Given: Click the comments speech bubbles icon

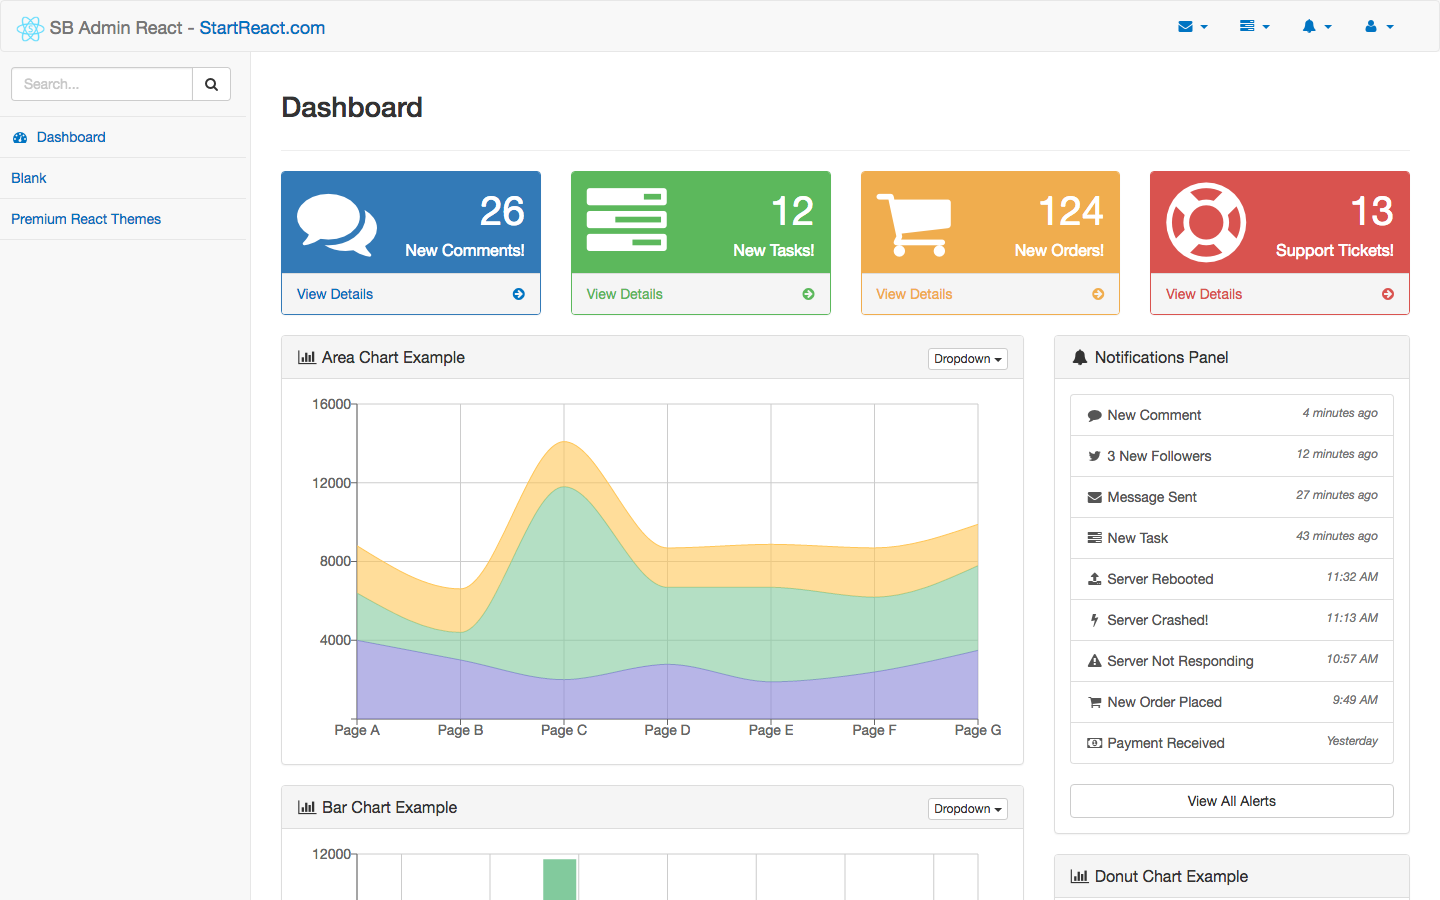Looking at the screenshot, I should tap(337, 224).
